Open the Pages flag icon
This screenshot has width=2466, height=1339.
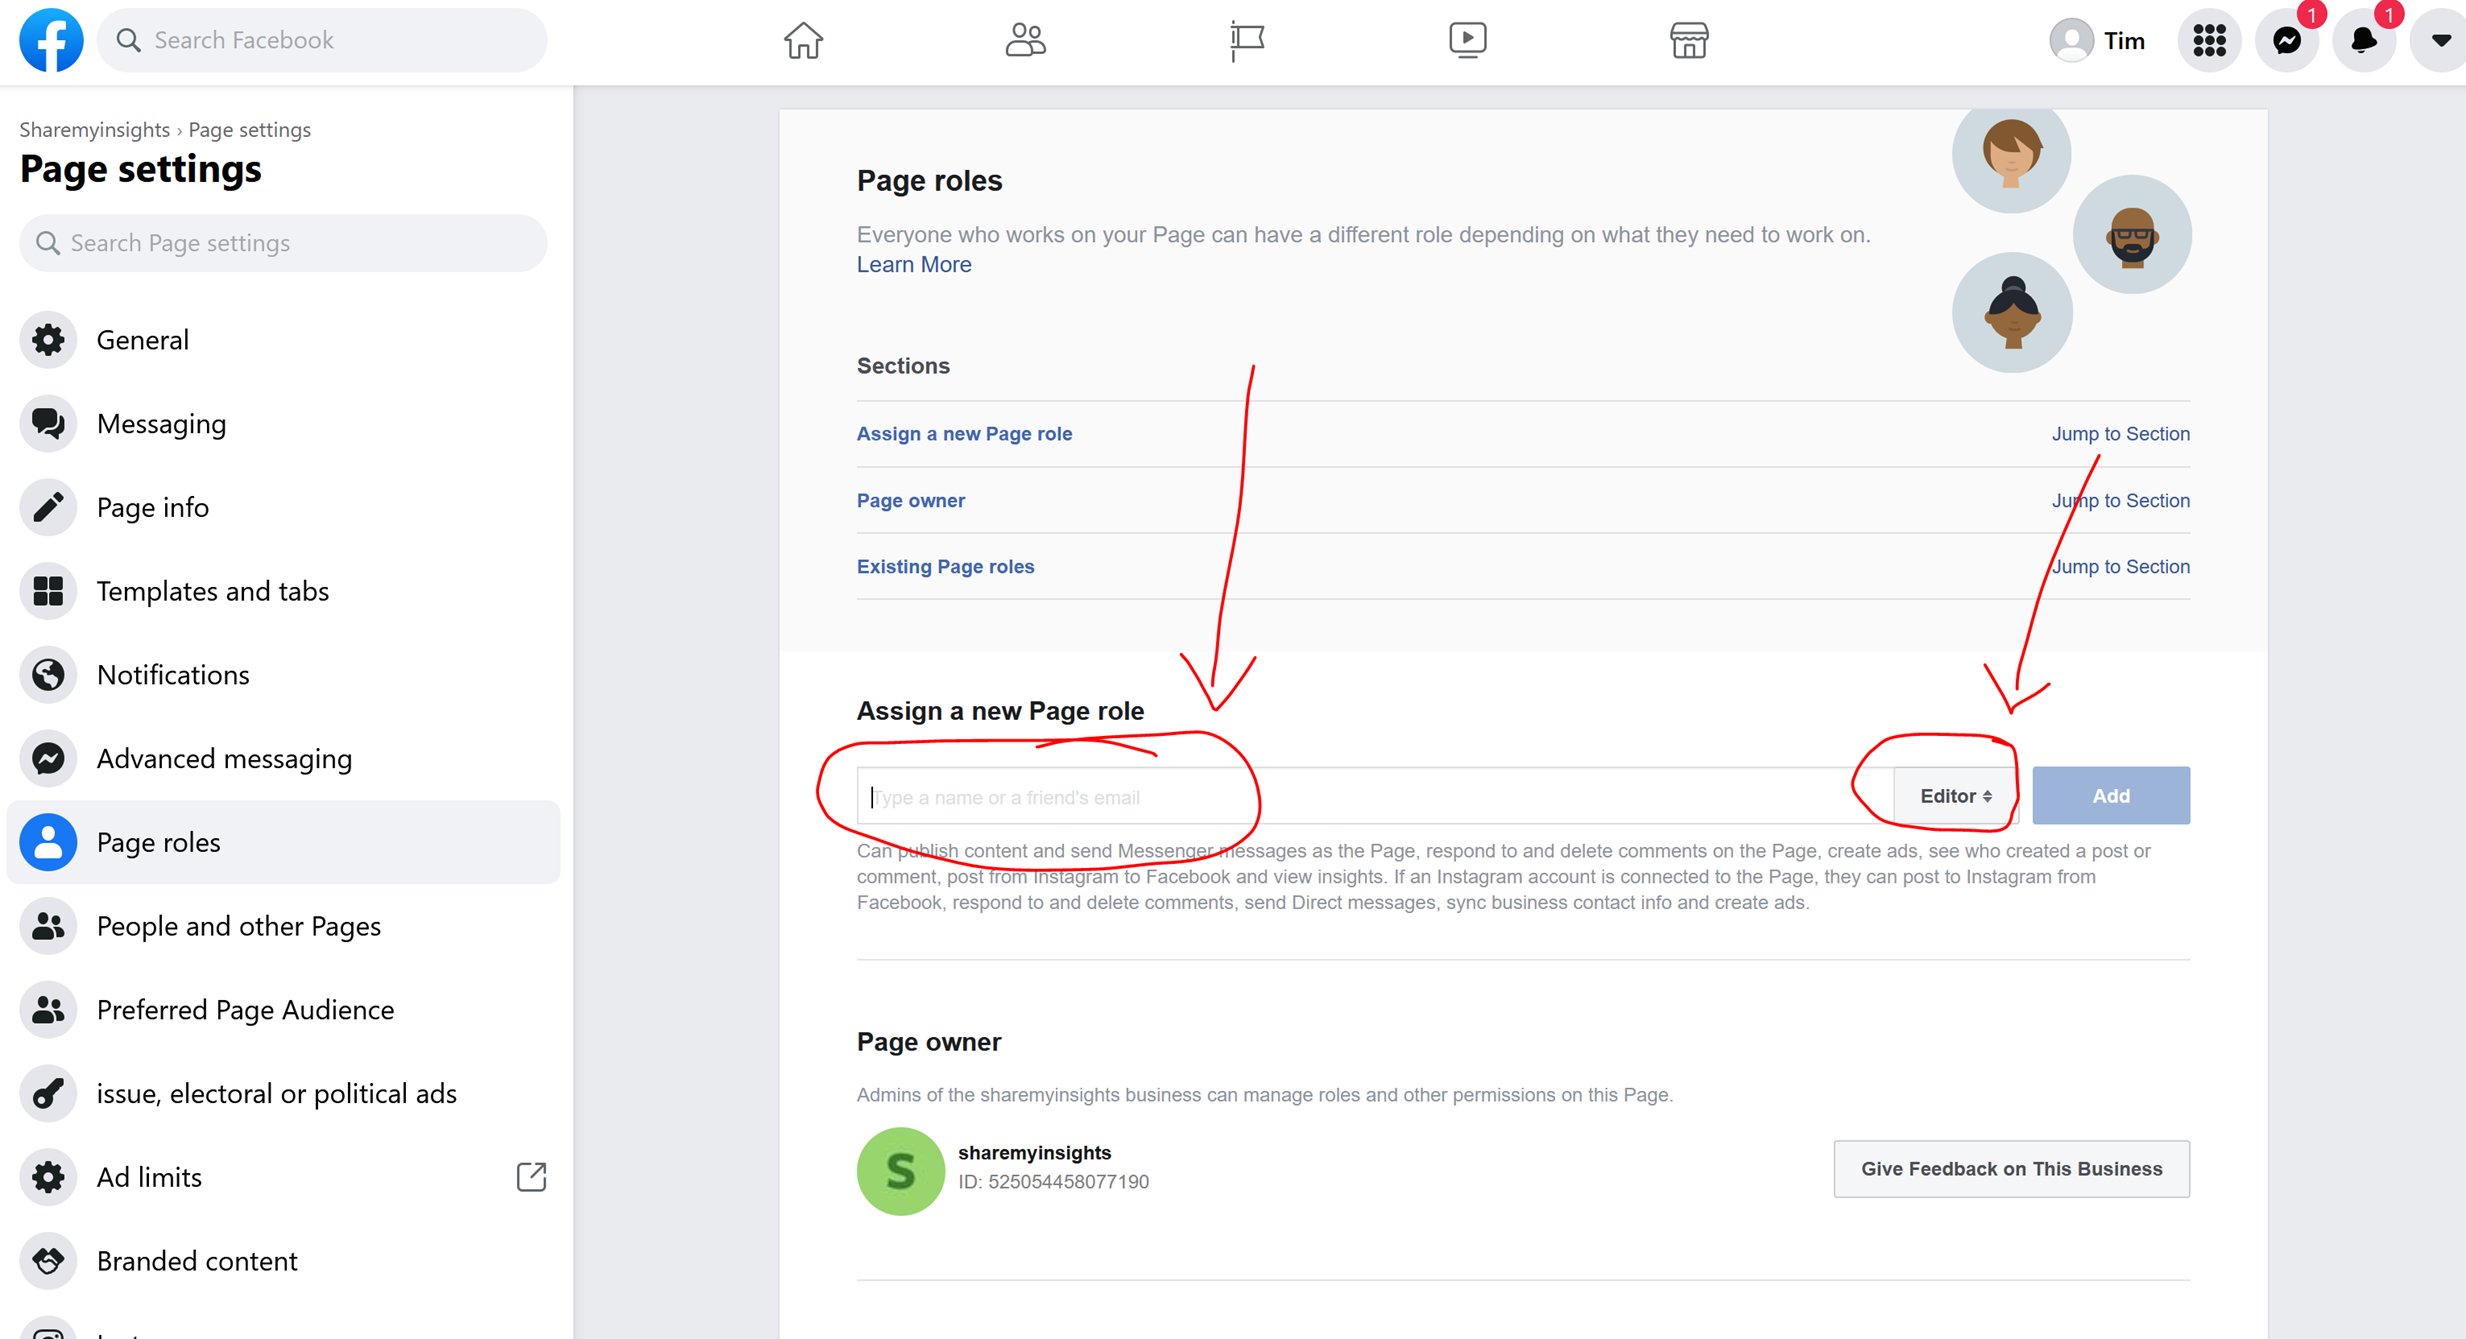click(1247, 40)
